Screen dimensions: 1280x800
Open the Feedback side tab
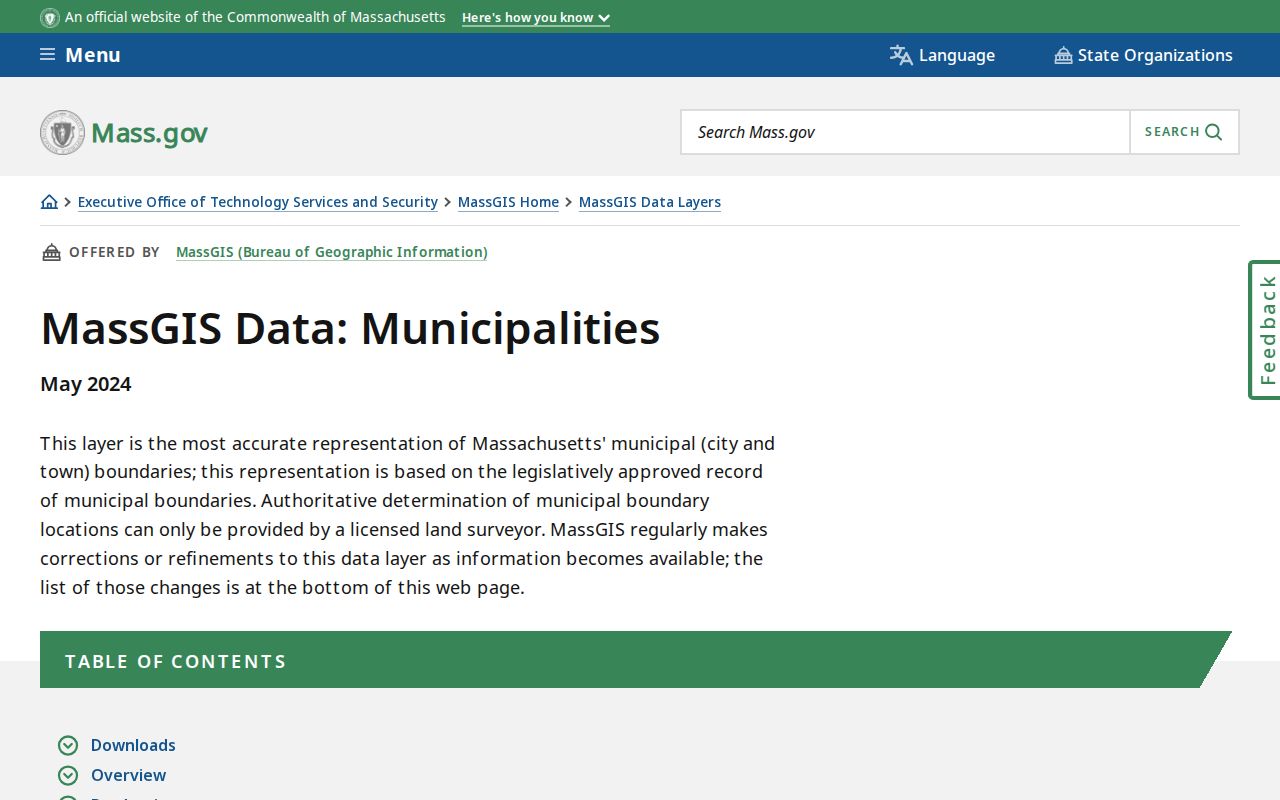(1265, 330)
